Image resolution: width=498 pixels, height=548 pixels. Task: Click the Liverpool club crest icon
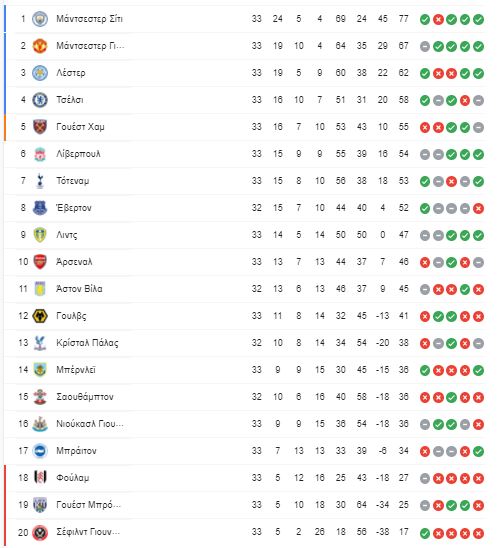coord(40,154)
